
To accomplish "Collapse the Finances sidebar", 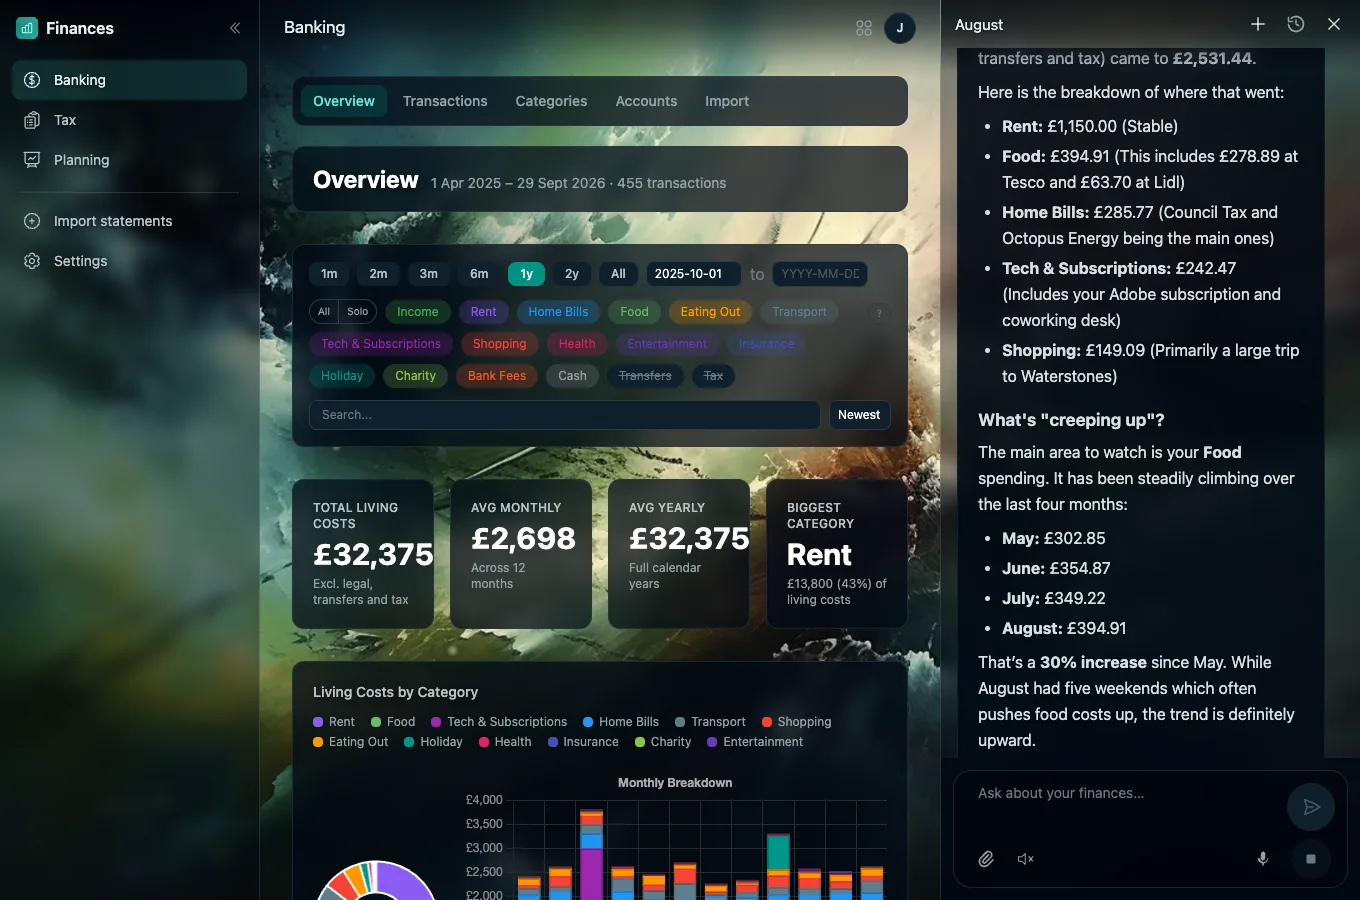I will (235, 28).
